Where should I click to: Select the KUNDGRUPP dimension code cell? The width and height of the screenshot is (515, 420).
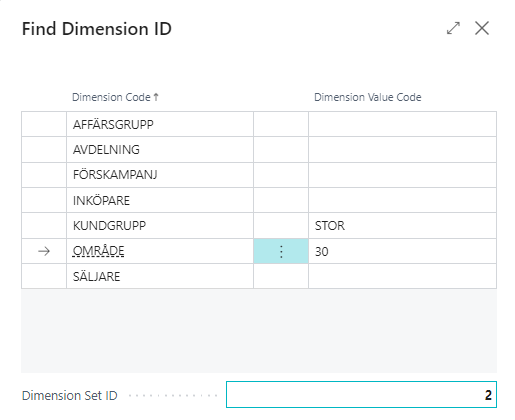pos(160,226)
